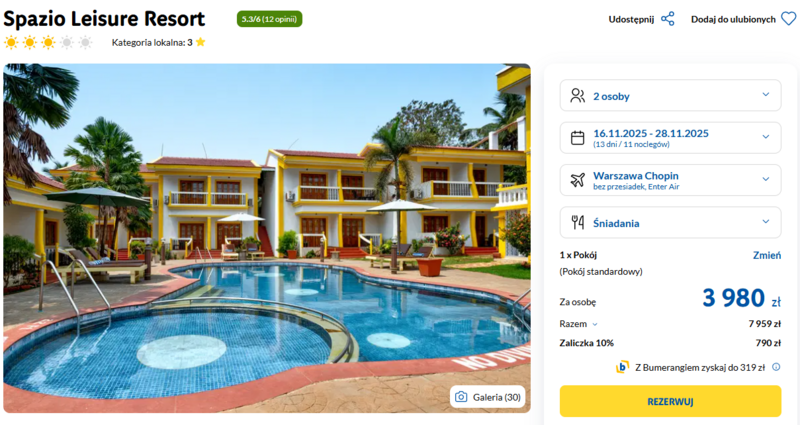Click the calendar icon by the travel dates
800x425 pixels.
[578, 138]
